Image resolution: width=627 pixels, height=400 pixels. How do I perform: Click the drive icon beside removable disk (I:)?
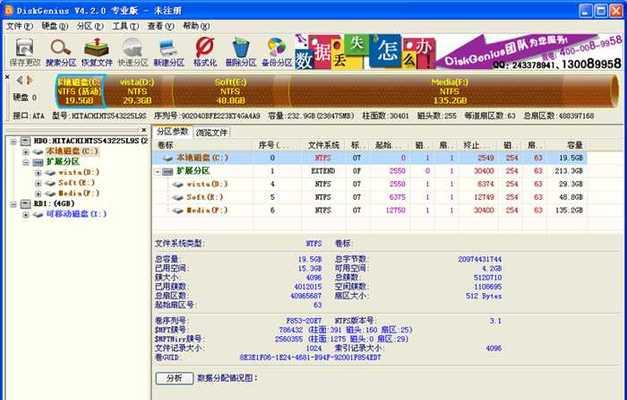pos(38,214)
